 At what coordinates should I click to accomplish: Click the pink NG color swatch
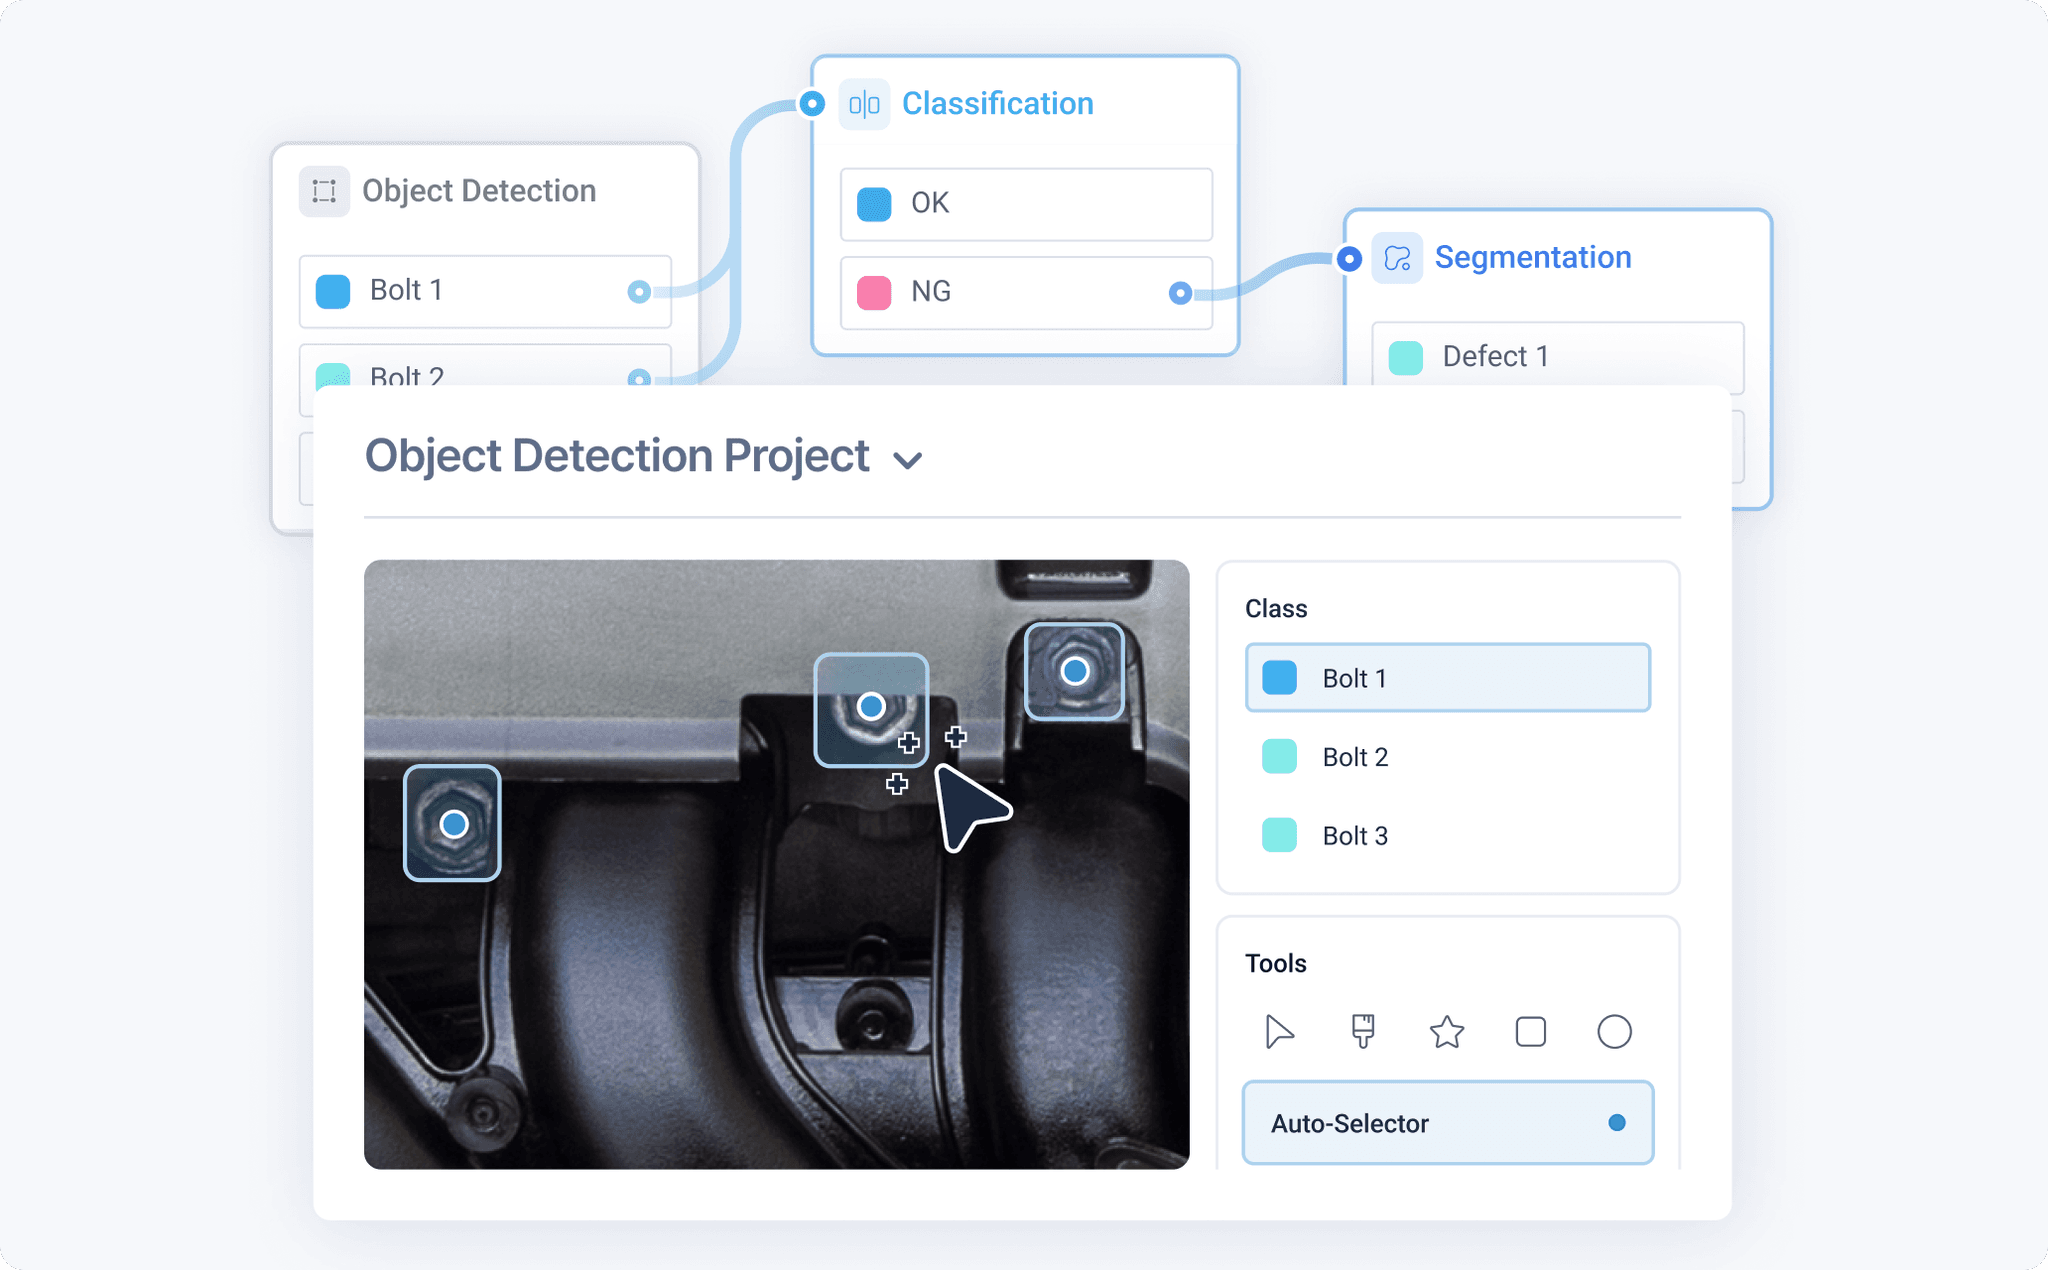pyautogui.click(x=872, y=292)
